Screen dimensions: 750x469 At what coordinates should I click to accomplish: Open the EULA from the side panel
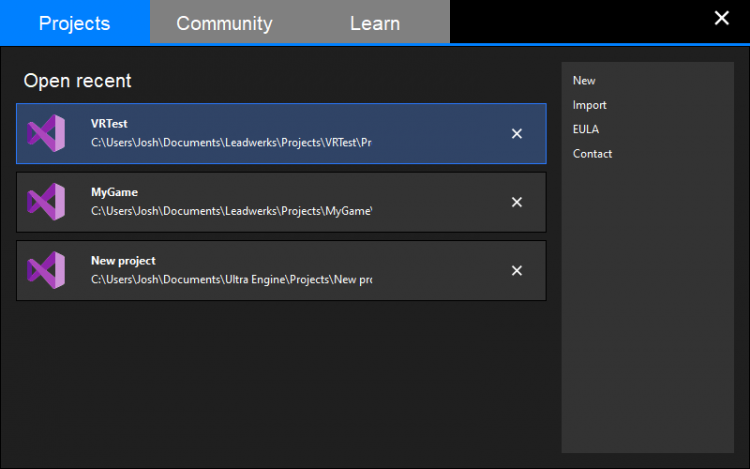(586, 129)
